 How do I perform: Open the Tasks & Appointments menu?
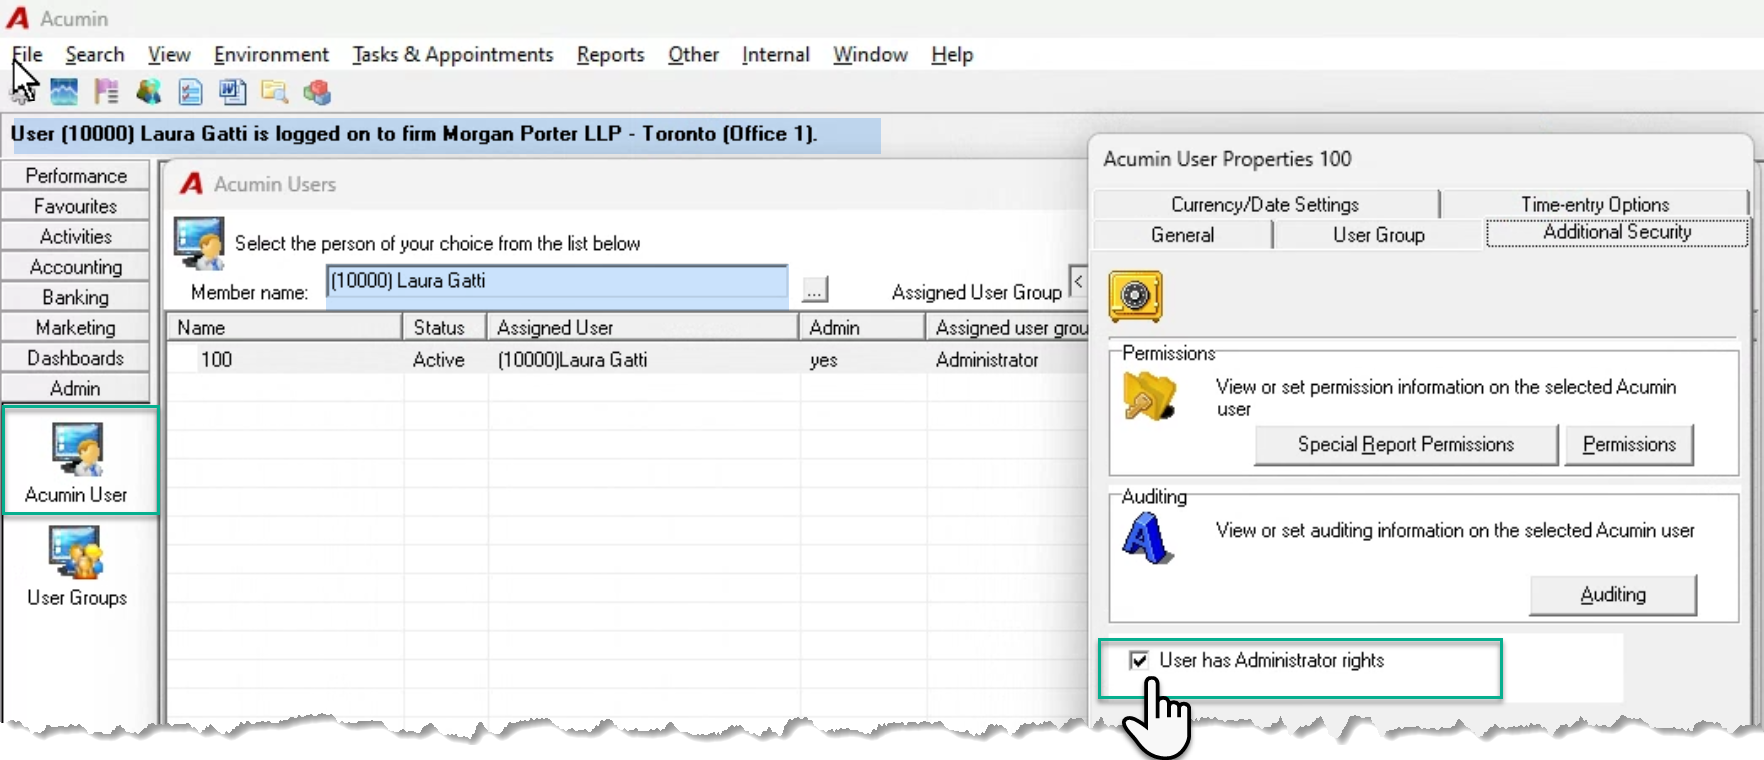[x=452, y=54]
